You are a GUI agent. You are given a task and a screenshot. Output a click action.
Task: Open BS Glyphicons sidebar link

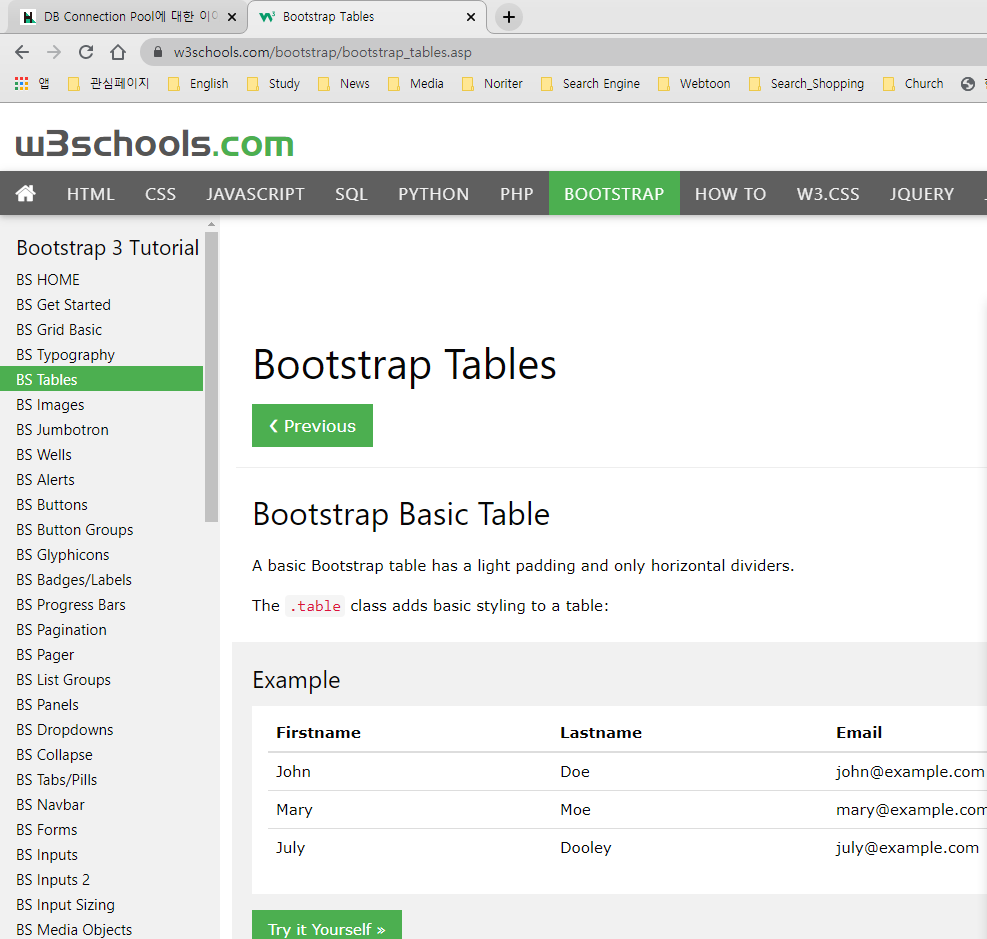pyautogui.click(x=101, y=554)
